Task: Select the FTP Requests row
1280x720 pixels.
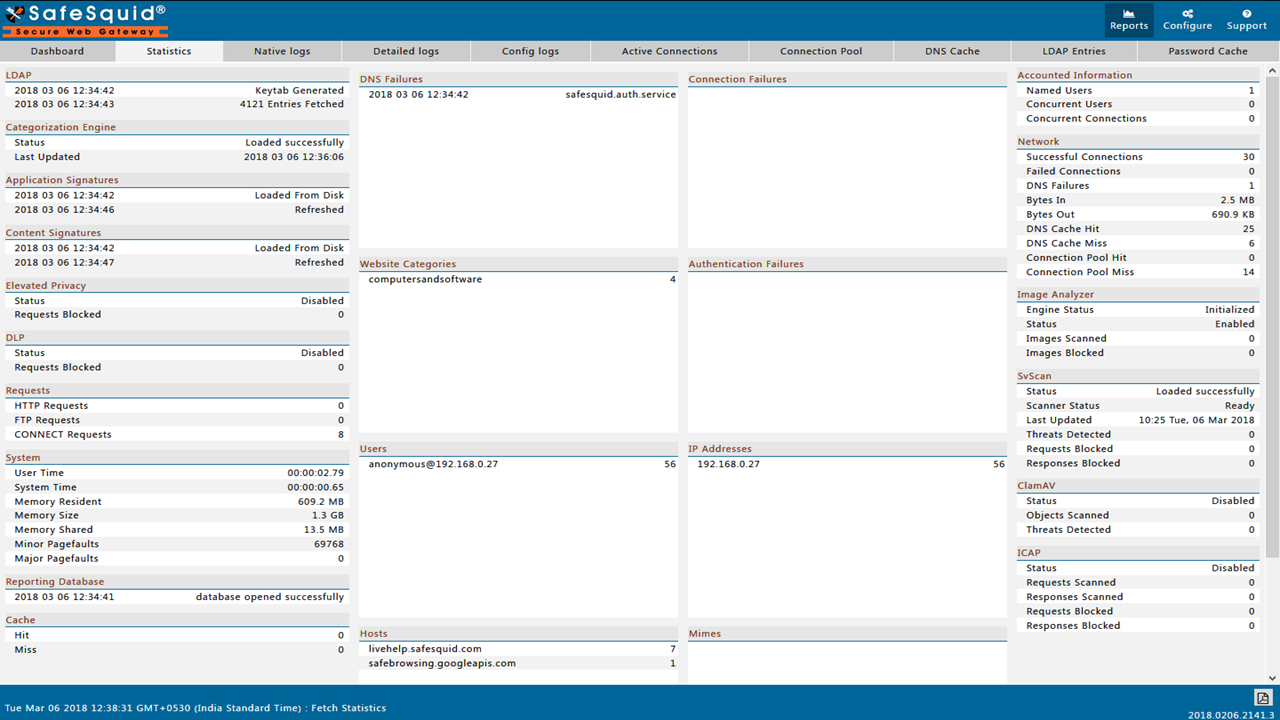Action: (177, 420)
